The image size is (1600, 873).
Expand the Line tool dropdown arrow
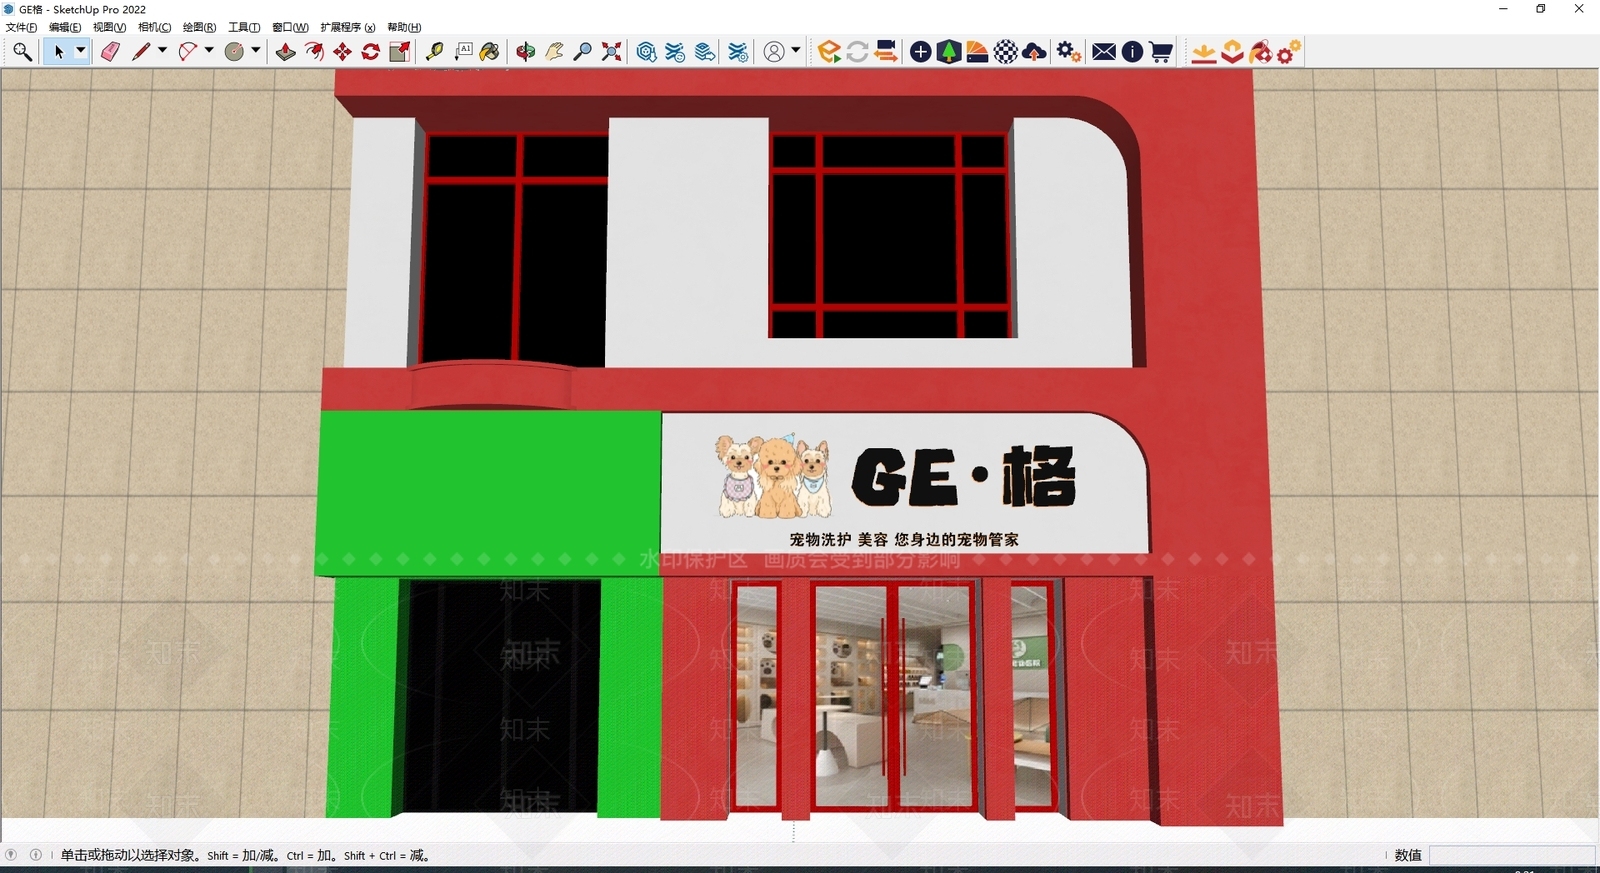(x=162, y=51)
